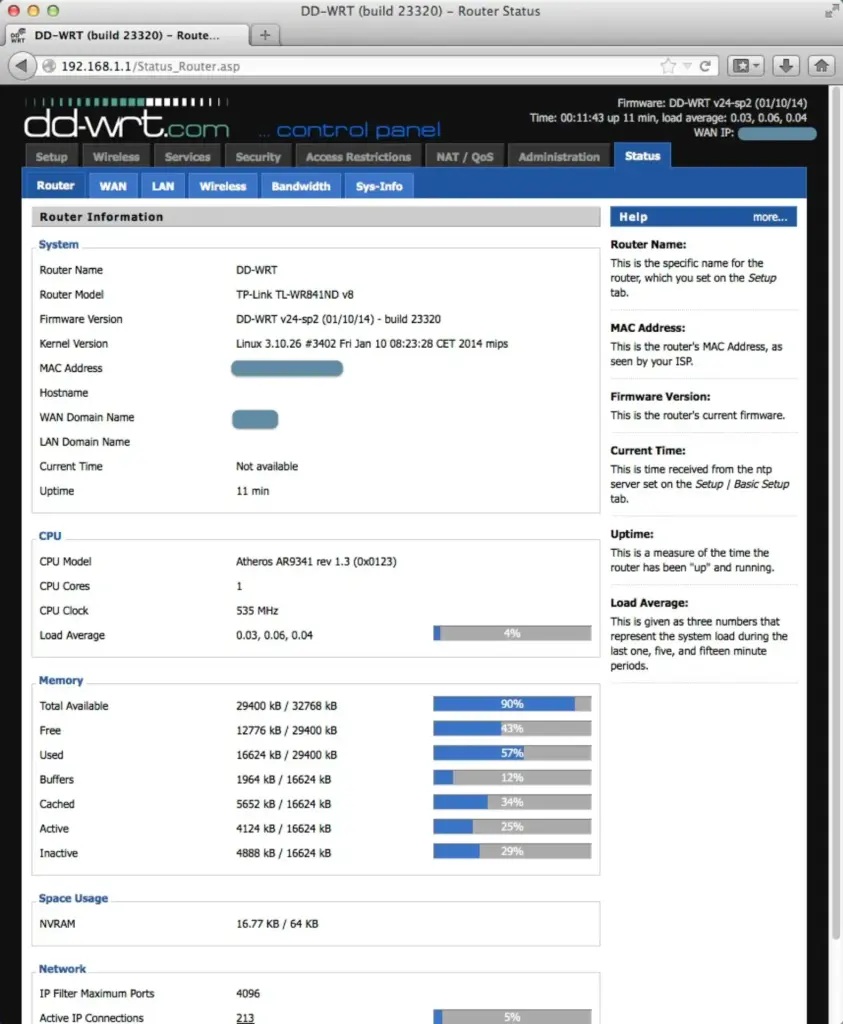The image size is (843, 1024).
Task: Click the browser back arrow button
Action: pos(21,66)
